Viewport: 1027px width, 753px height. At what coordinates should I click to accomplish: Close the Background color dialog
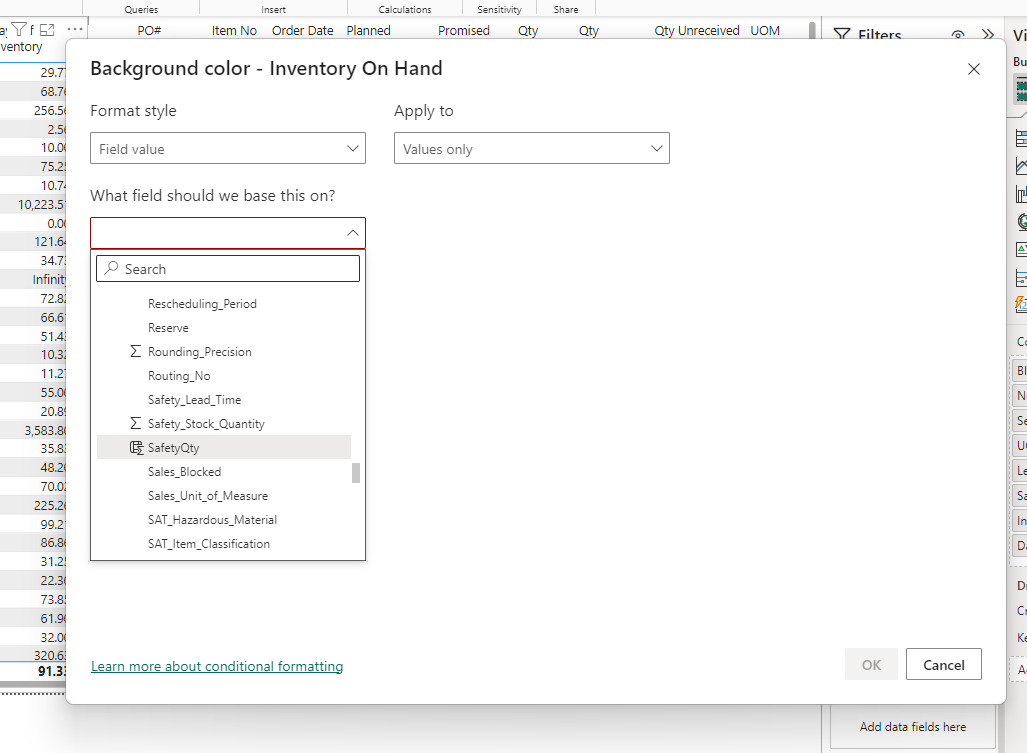pos(973,69)
